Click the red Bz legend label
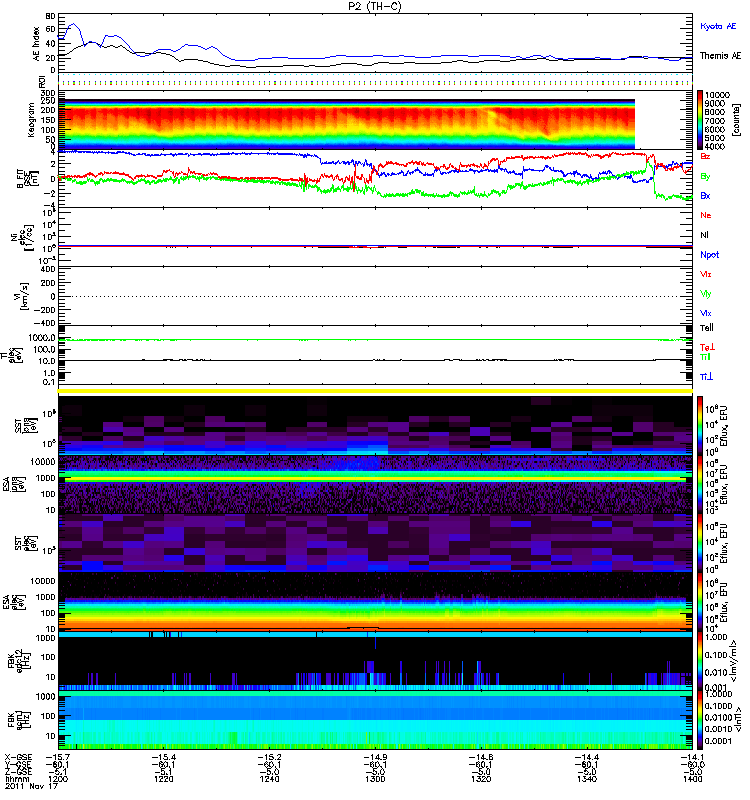 706,157
